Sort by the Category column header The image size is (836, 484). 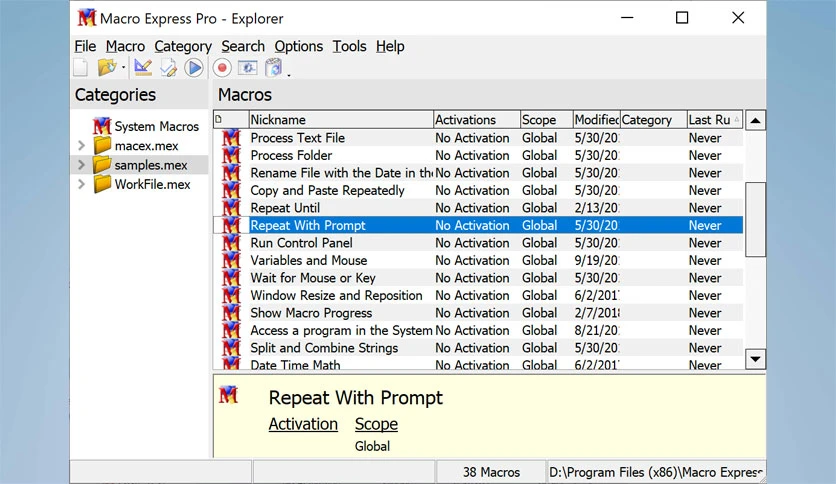(653, 119)
